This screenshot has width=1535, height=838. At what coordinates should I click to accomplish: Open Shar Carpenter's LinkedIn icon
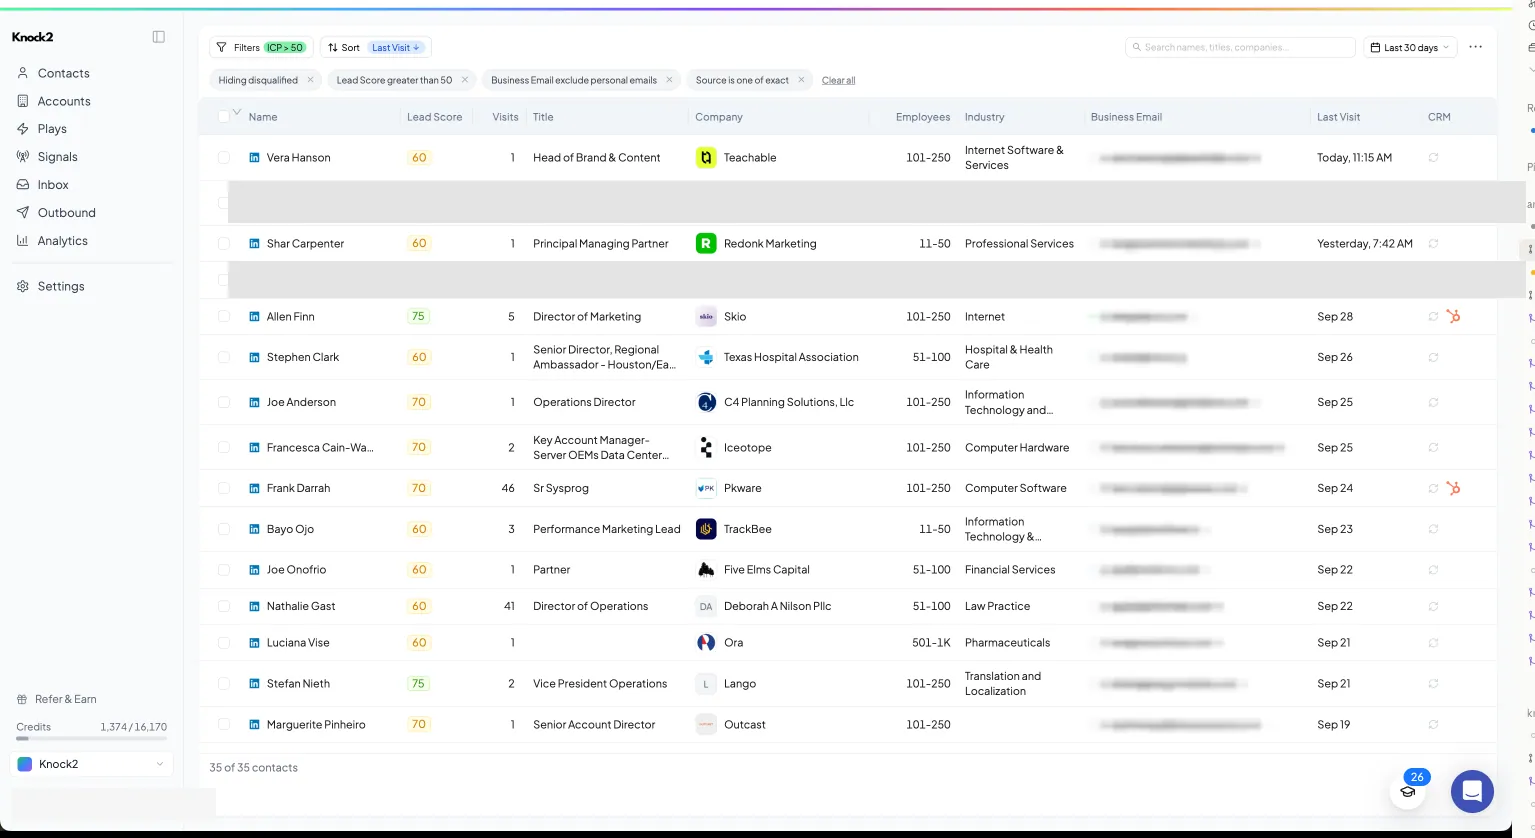[254, 244]
